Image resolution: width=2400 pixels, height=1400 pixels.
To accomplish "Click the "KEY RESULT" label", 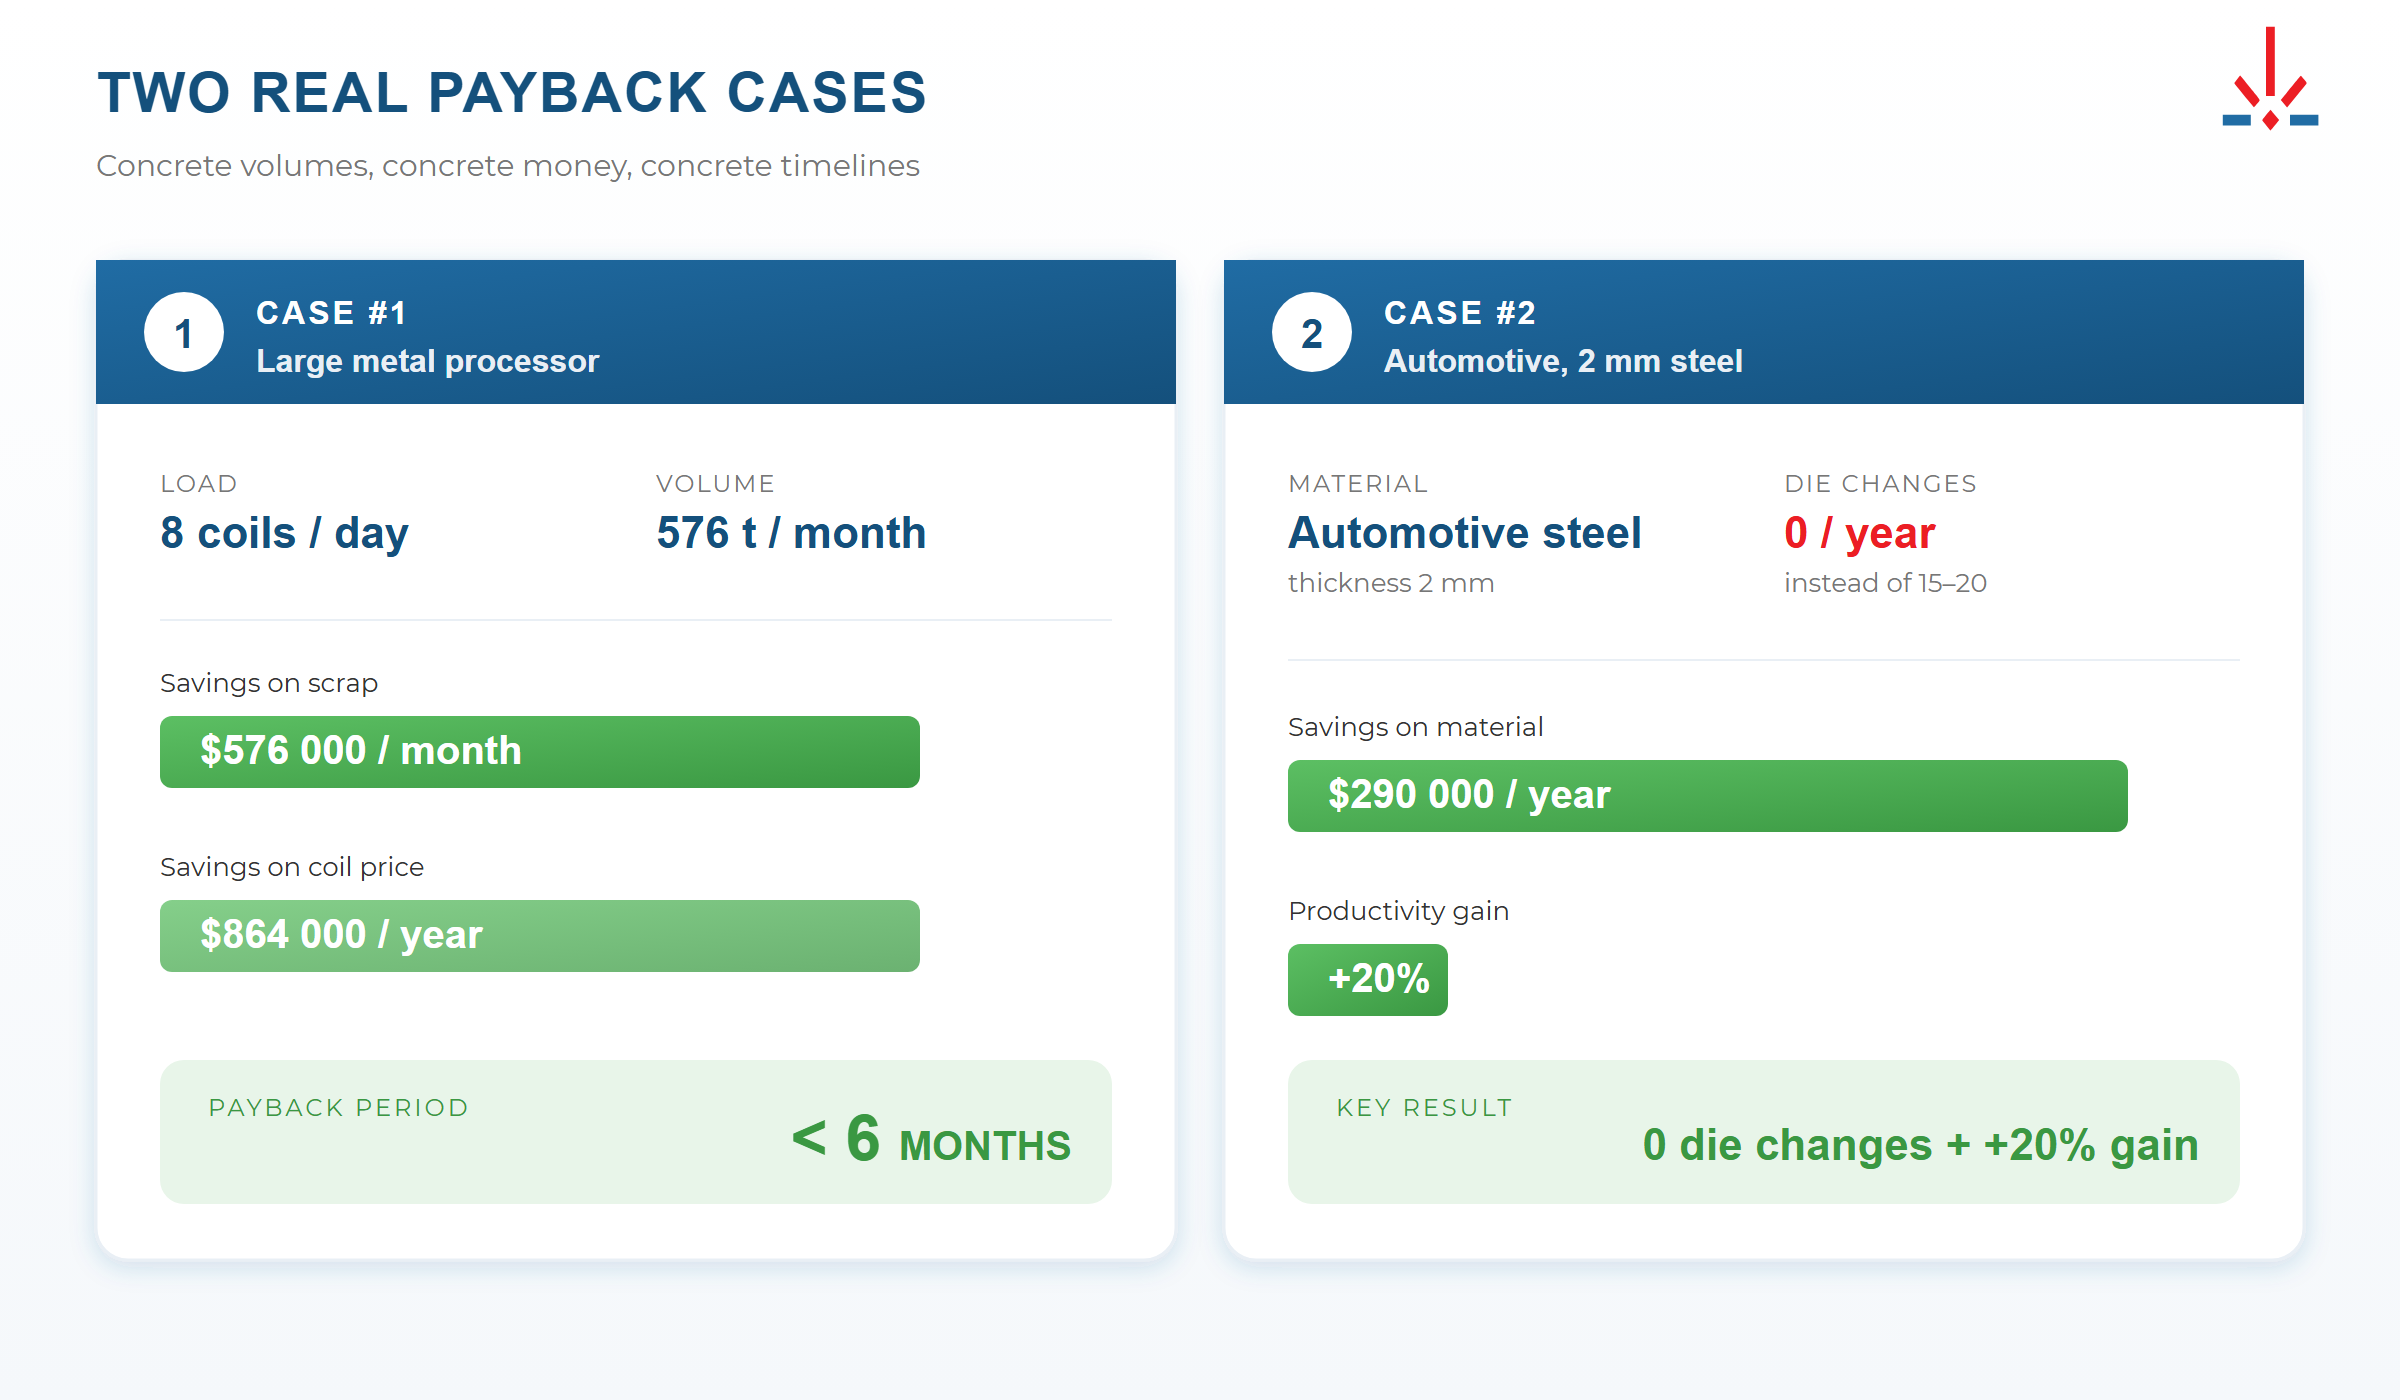I will point(1424,1108).
